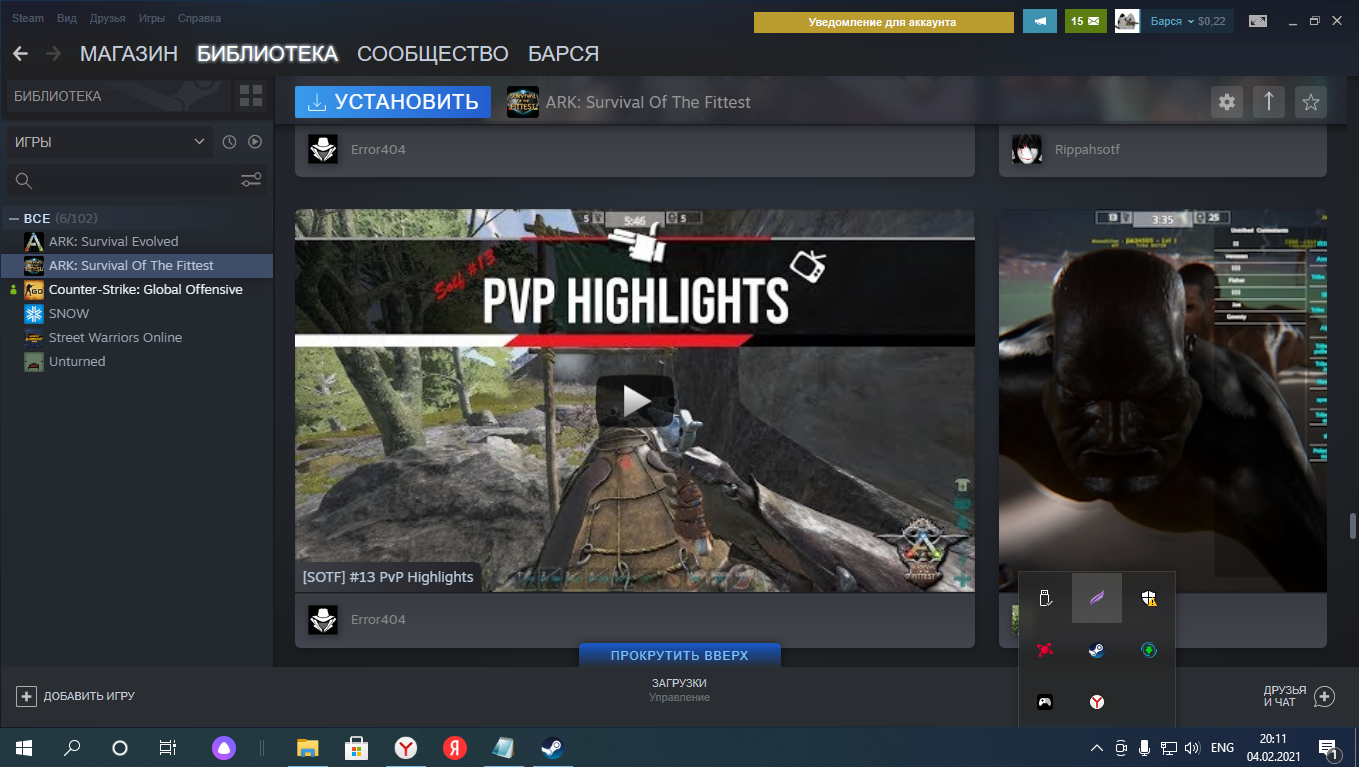This screenshot has height=767, width=1359.
Task: Click ДОБАВИТЬ ИГРУ add game button
Action: [76, 696]
